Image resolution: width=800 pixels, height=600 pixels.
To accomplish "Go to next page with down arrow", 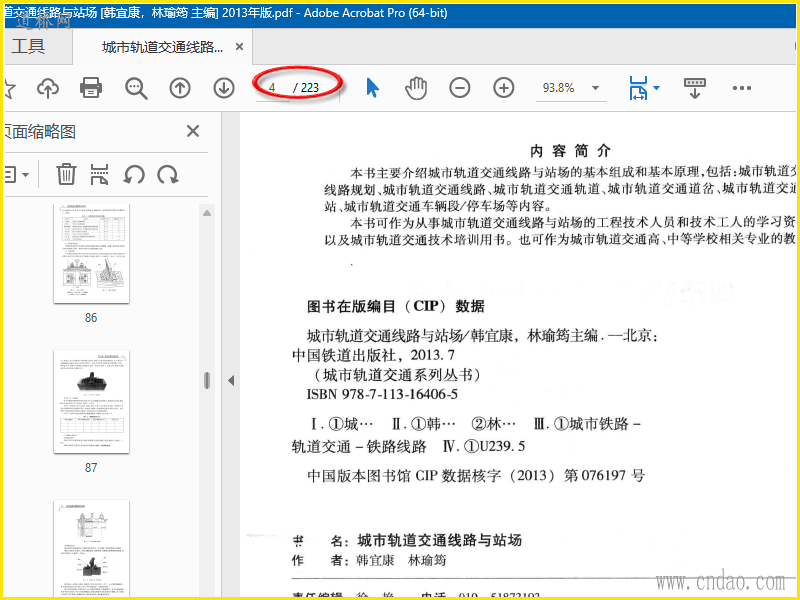I will [x=224, y=88].
